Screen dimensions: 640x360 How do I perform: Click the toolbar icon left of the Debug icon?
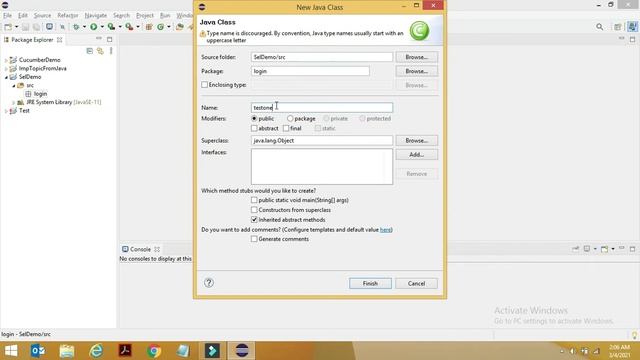click(62, 27)
